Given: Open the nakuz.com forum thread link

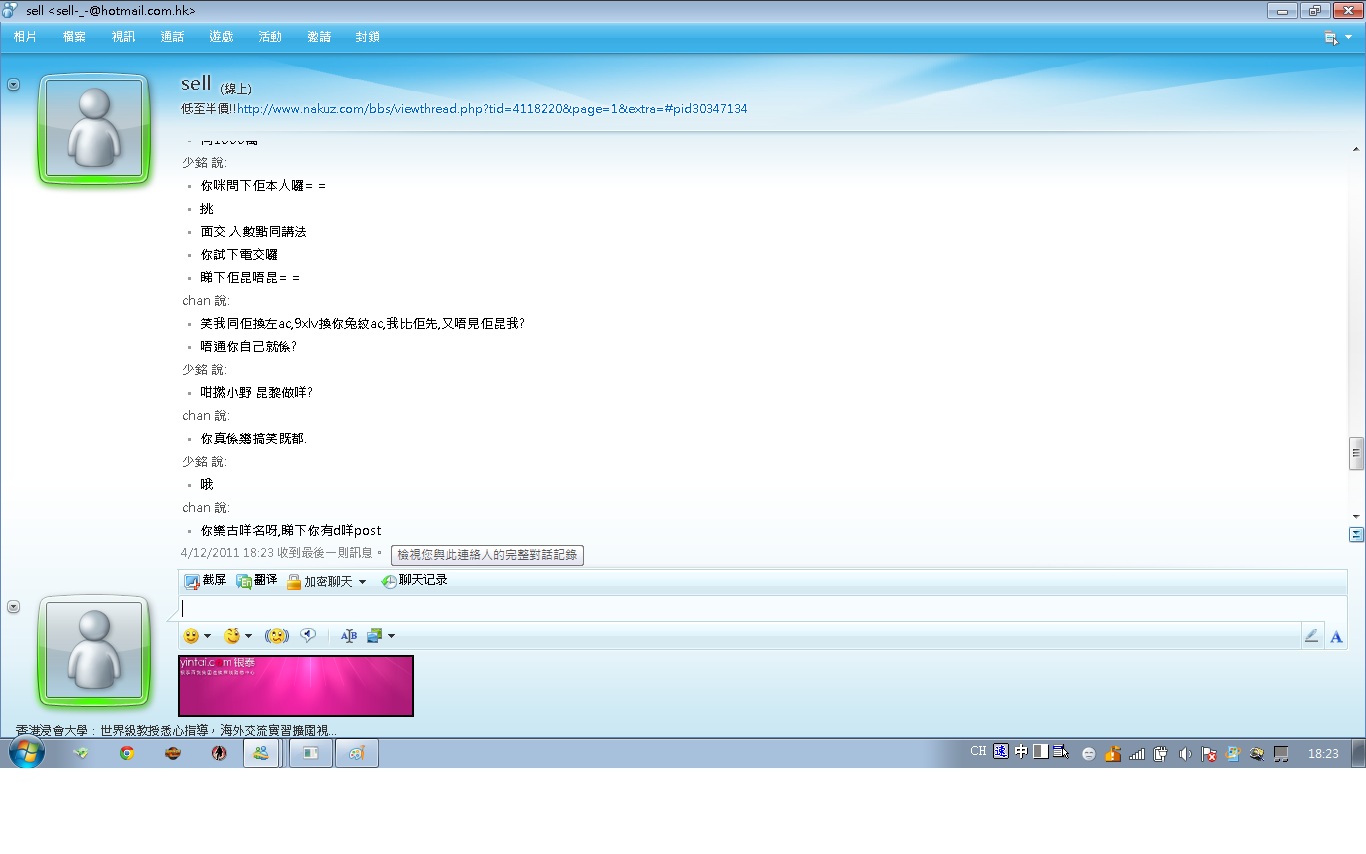Looking at the screenshot, I should pyautogui.click(x=492, y=109).
